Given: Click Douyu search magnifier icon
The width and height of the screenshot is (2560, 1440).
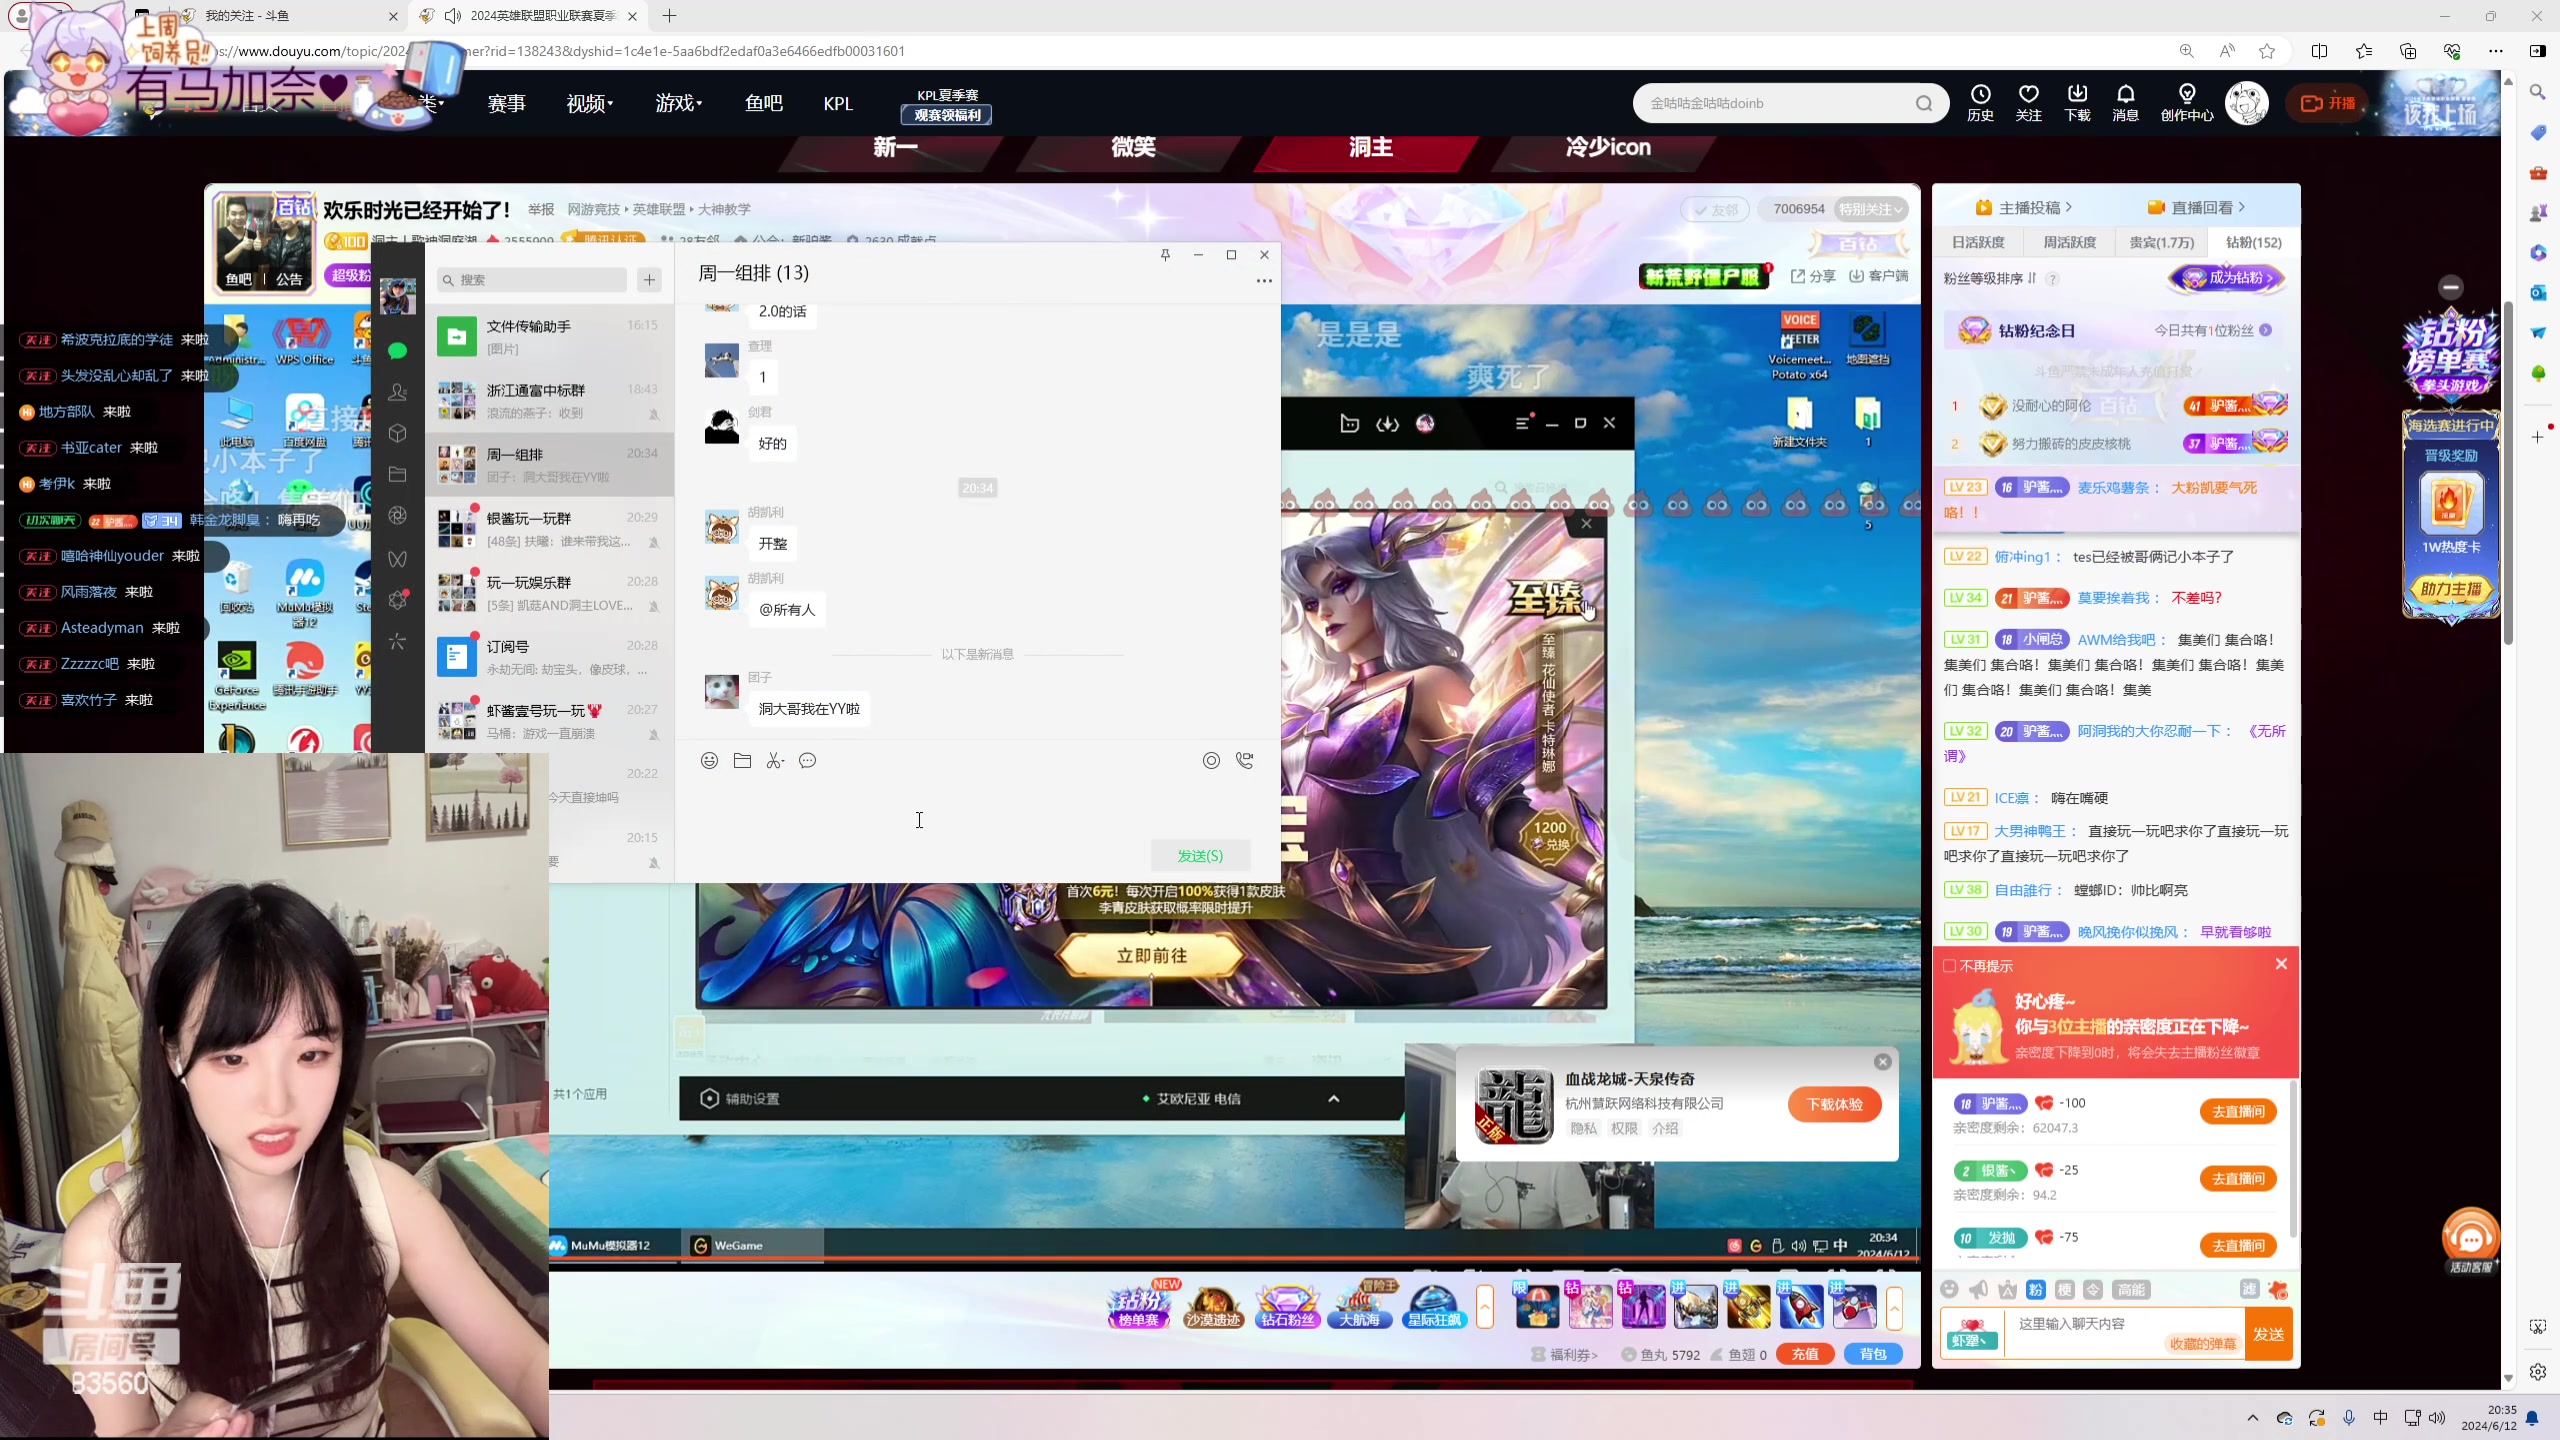Looking at the screenshot, I should [x=1923, y=103].
